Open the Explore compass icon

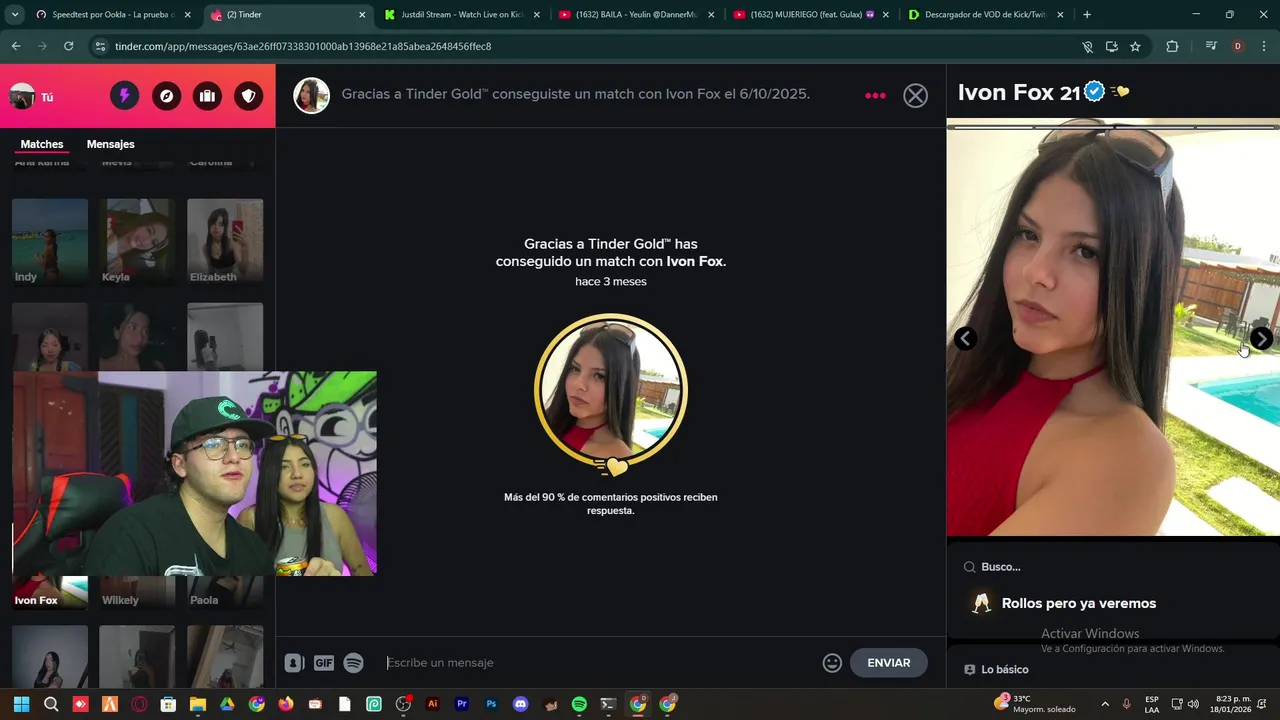[x=166, y=96]
